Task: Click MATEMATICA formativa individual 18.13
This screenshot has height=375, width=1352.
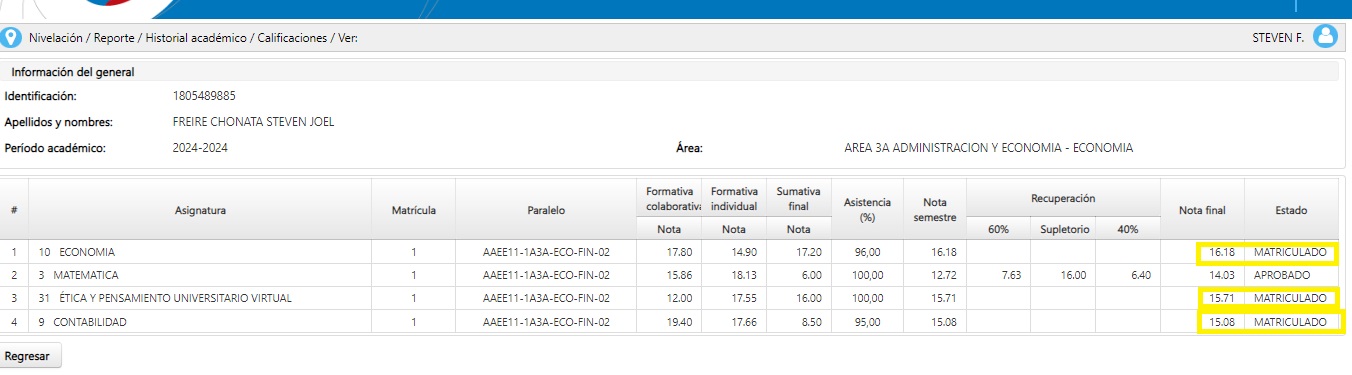Action: (x=745, y=274)
